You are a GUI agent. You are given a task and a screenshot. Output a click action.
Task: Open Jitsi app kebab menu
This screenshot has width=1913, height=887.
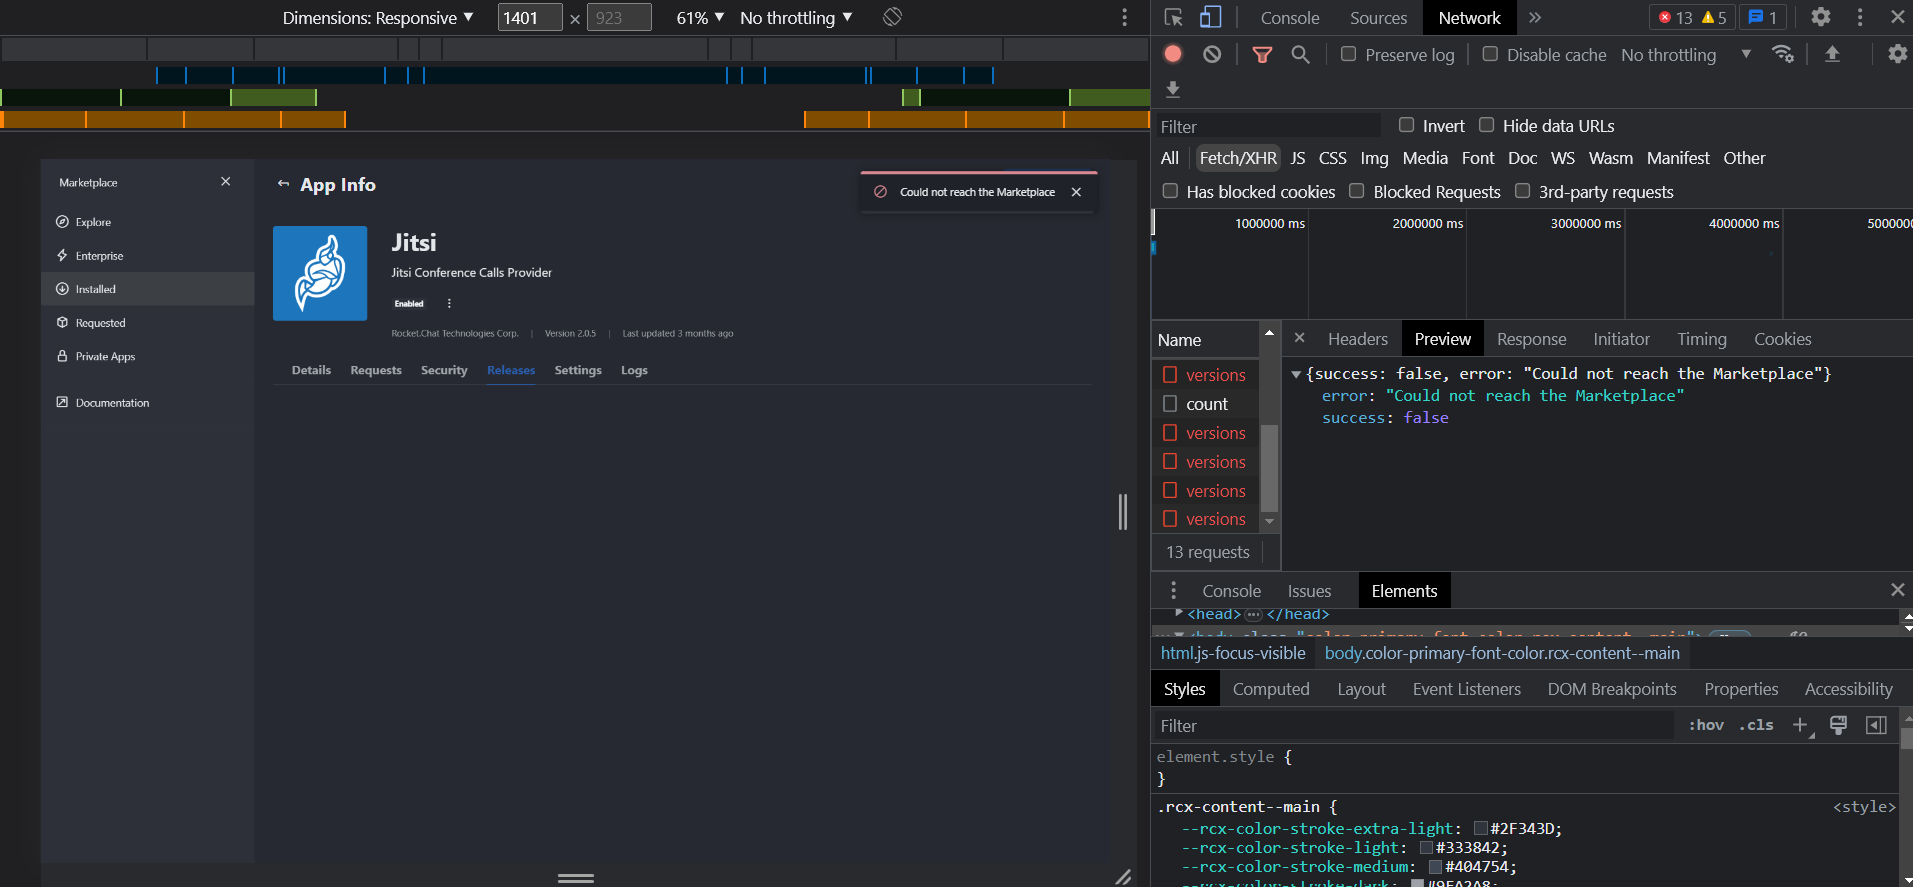pyautogui.click(x=449, y=303)
